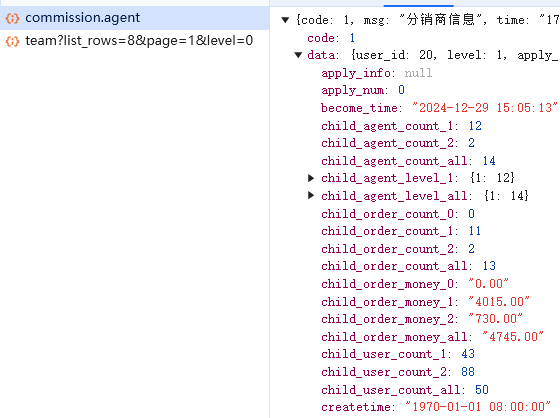Click the child_order_count_0 row
560x418 pixels.
[x=398, y=214]
